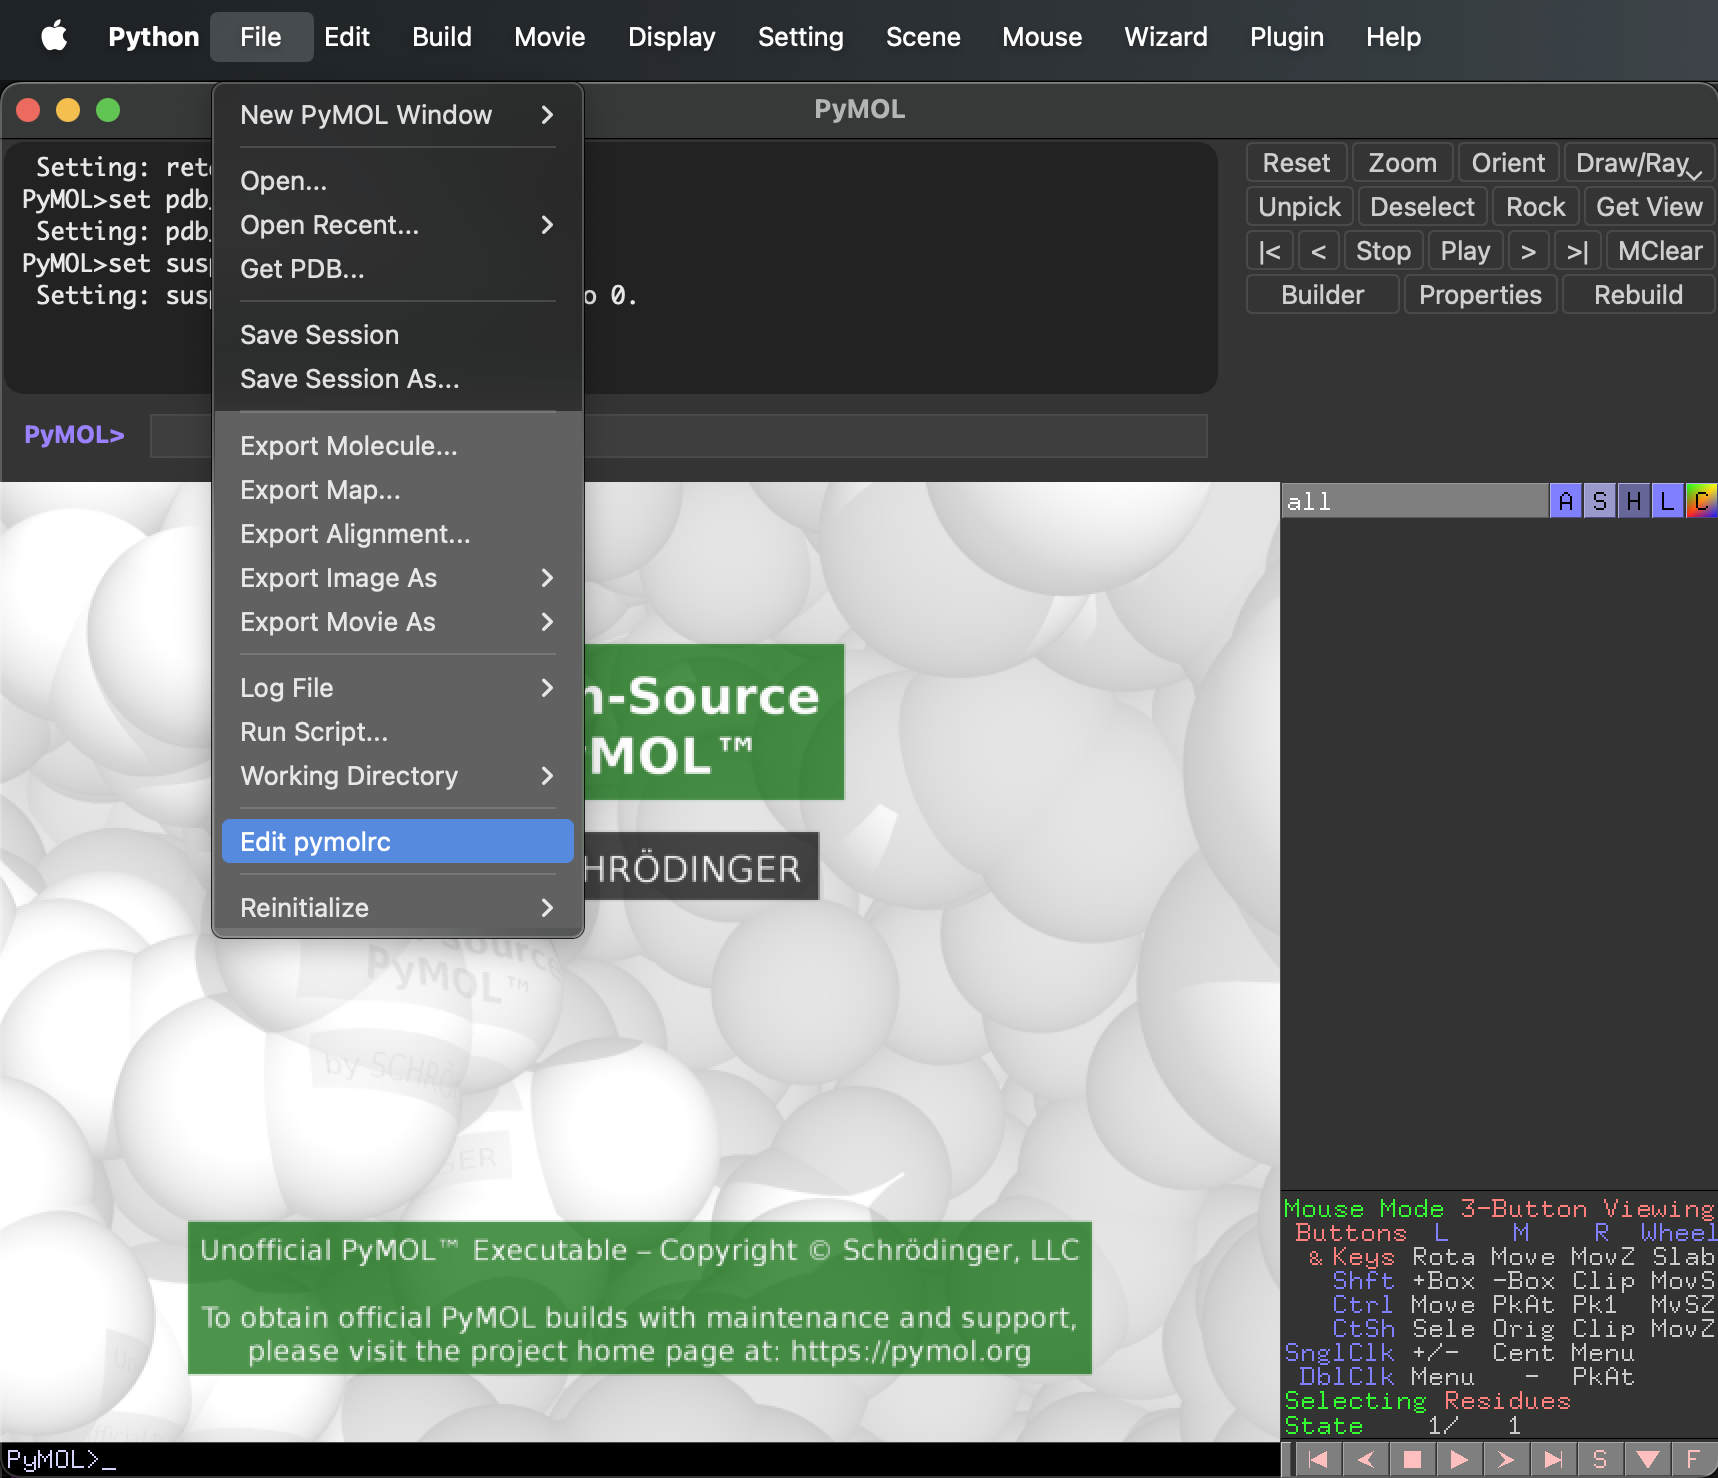Screen dimensions: 1718x1478
Task: Open the Movie menu
Action: pyautogui.click(x=550, y=37)
